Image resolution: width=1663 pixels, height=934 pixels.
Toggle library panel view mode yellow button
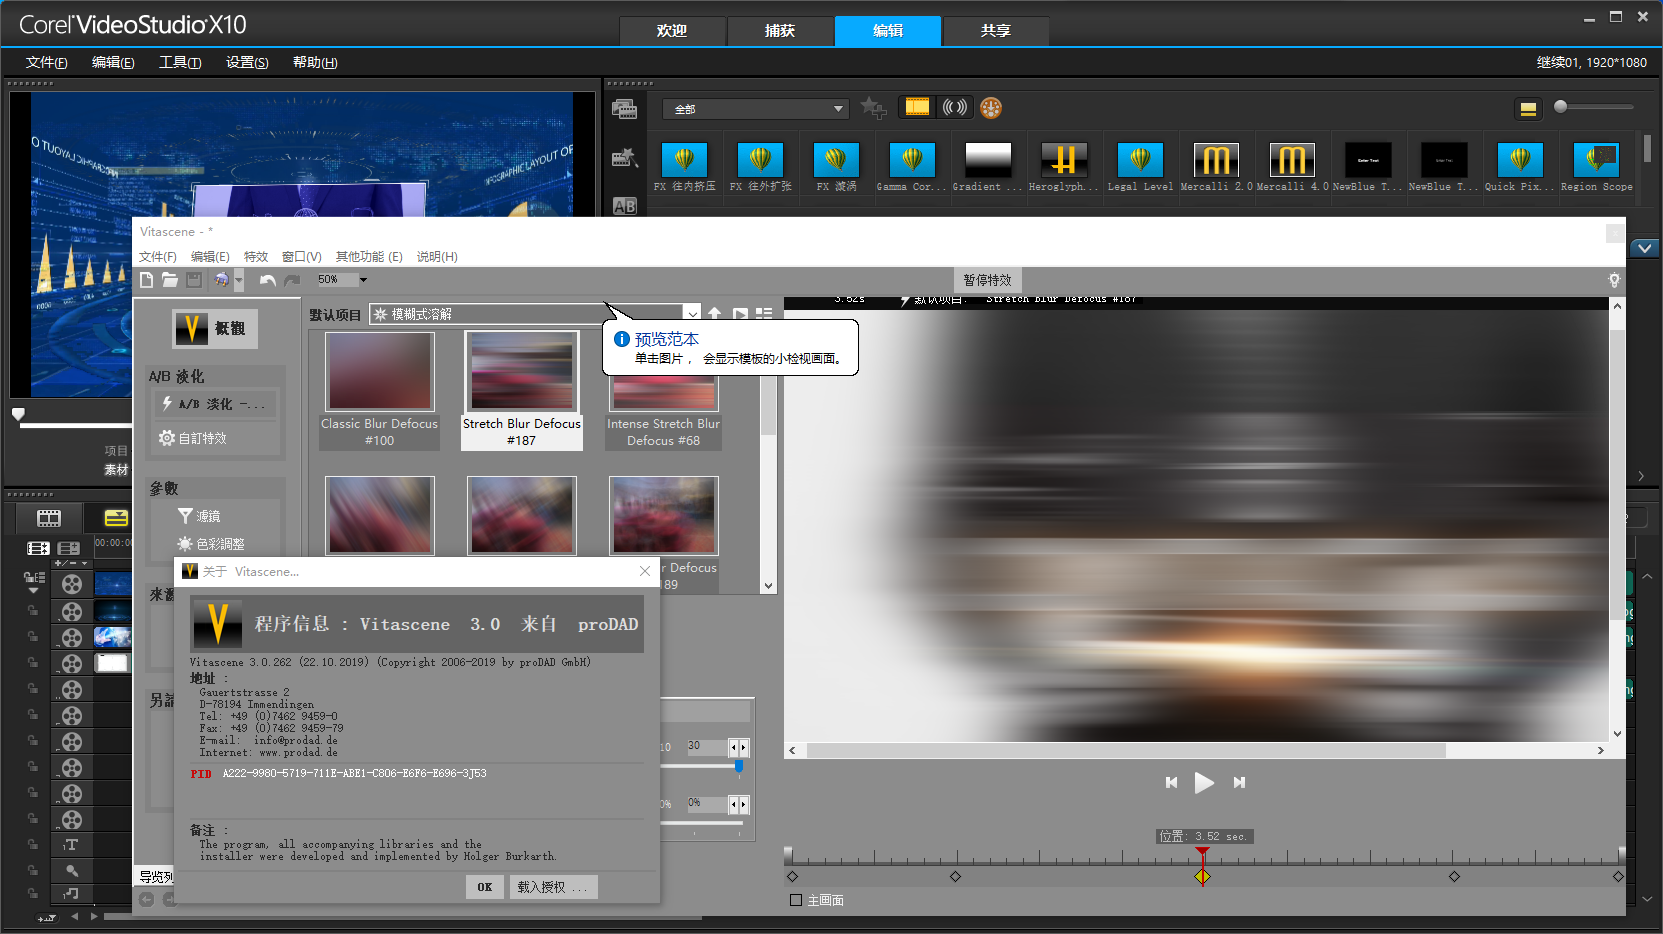click(1528, 109)
